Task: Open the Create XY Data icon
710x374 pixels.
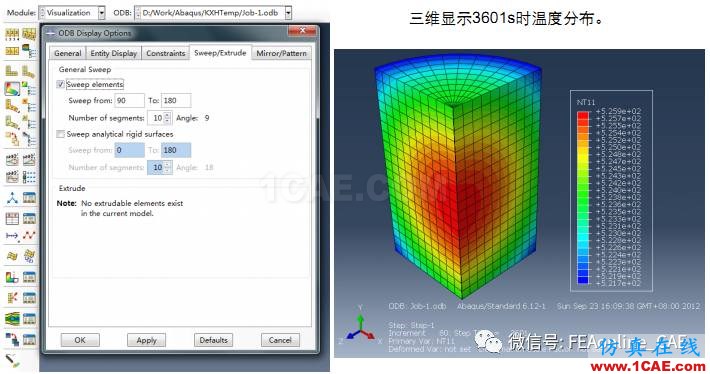Action: pos(12,219)
